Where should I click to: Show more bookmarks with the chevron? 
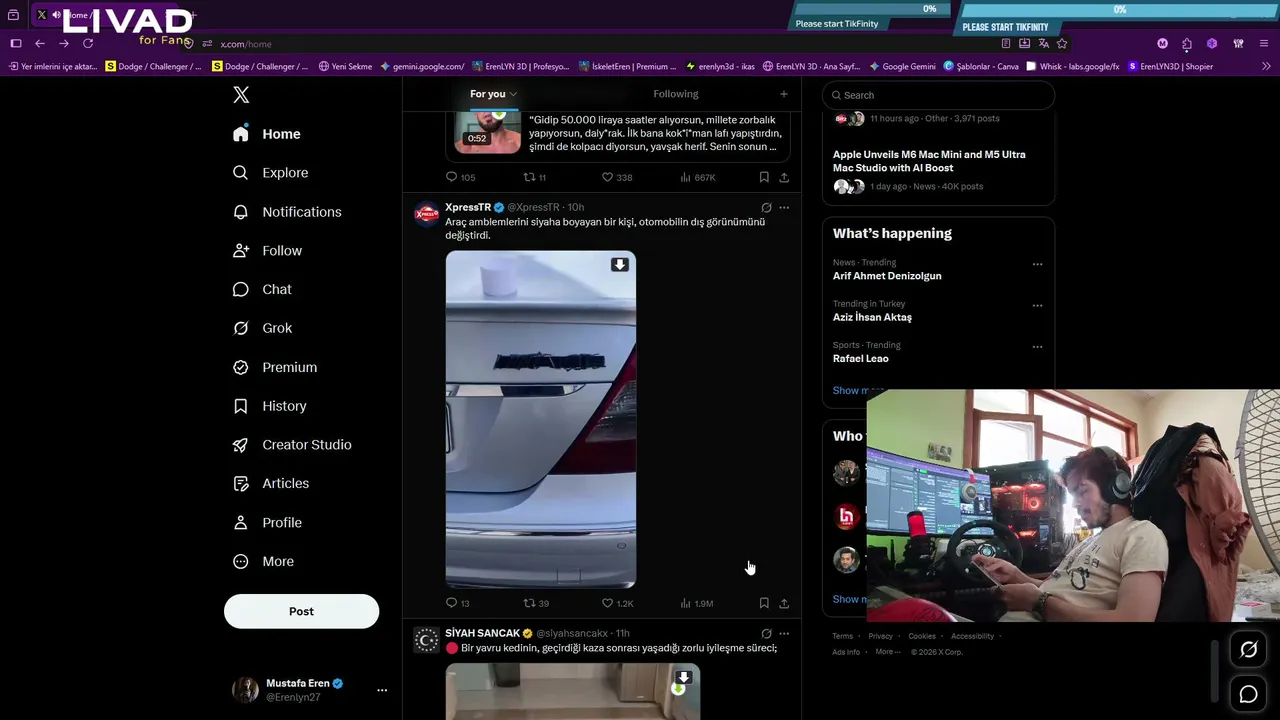coord(1266,66)
